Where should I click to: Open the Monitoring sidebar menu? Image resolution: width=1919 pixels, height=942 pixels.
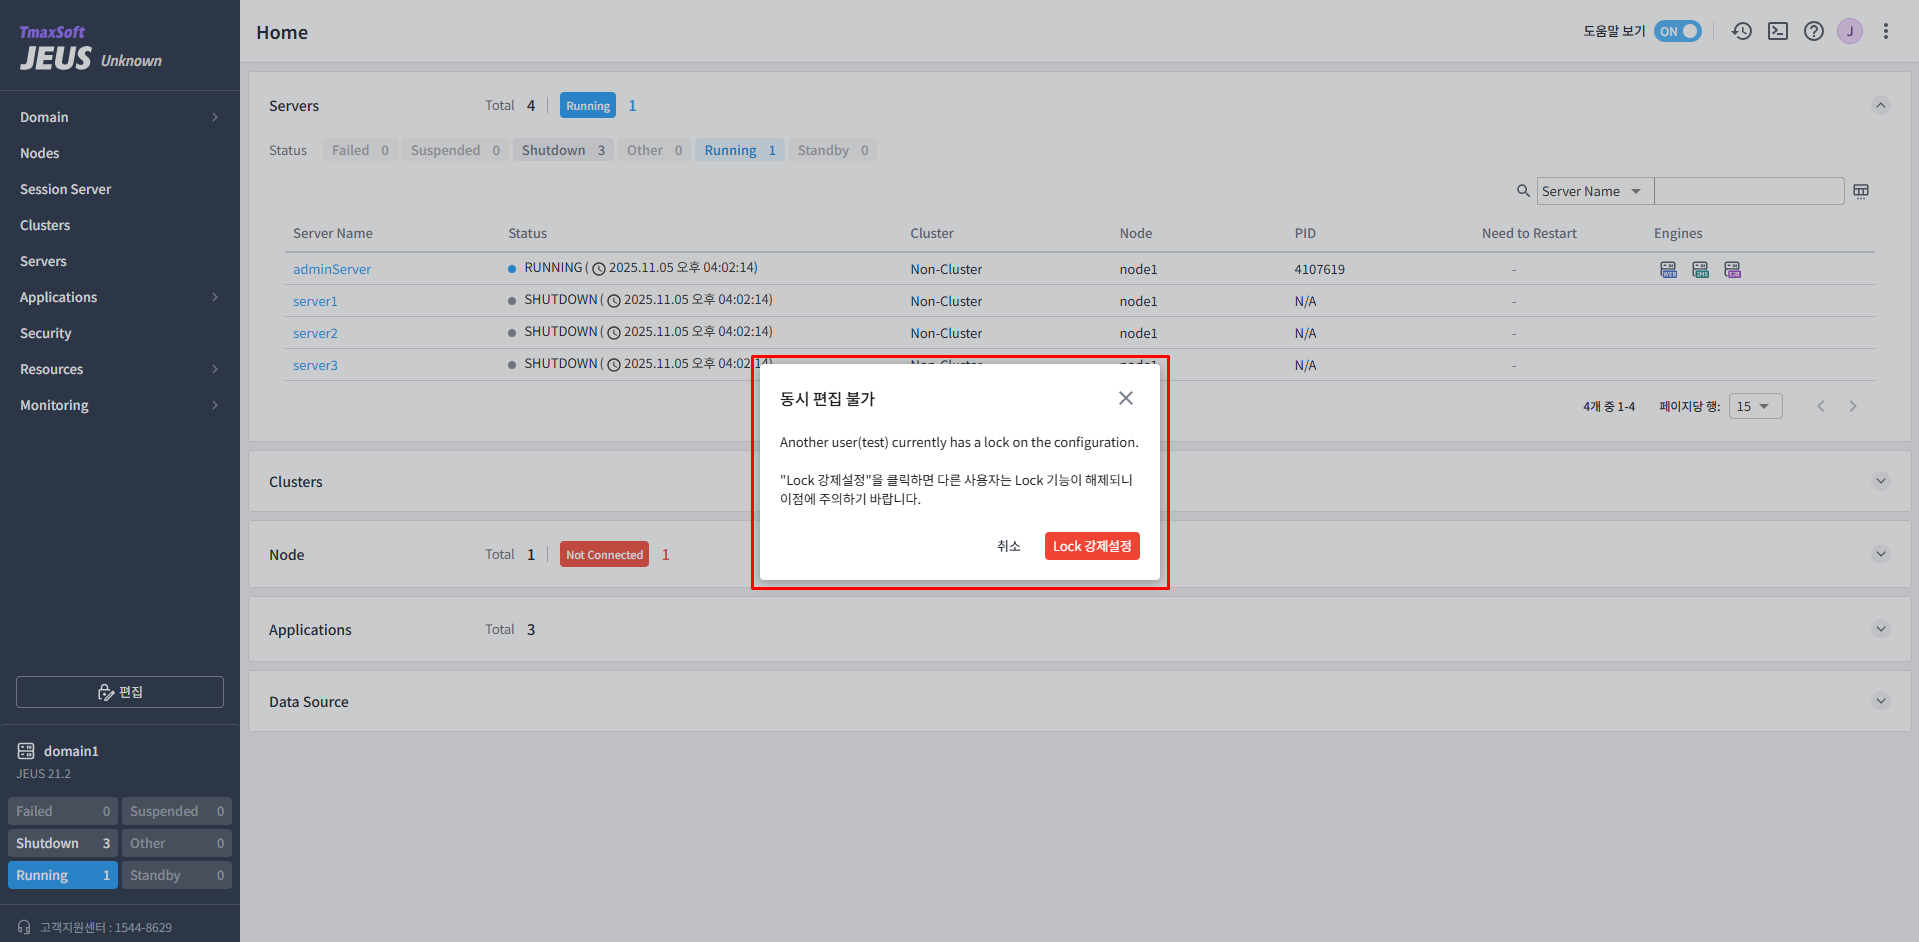tap(54, 405)
